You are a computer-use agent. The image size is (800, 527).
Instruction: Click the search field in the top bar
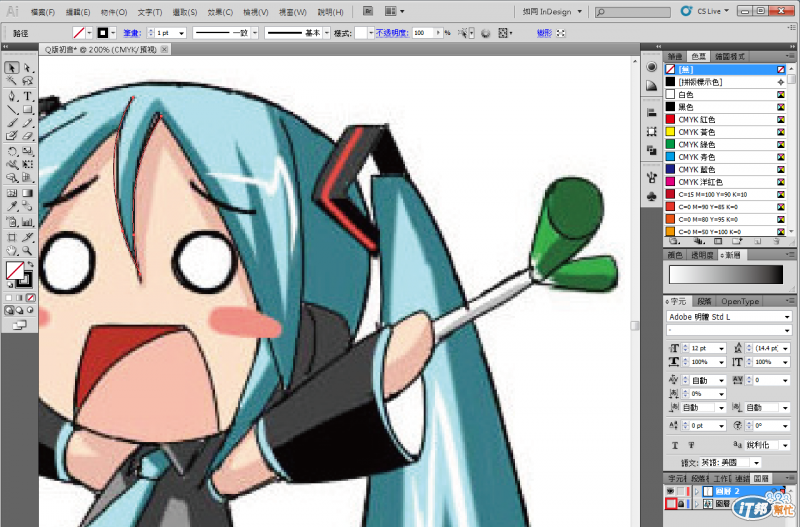[x=633, y=12]
